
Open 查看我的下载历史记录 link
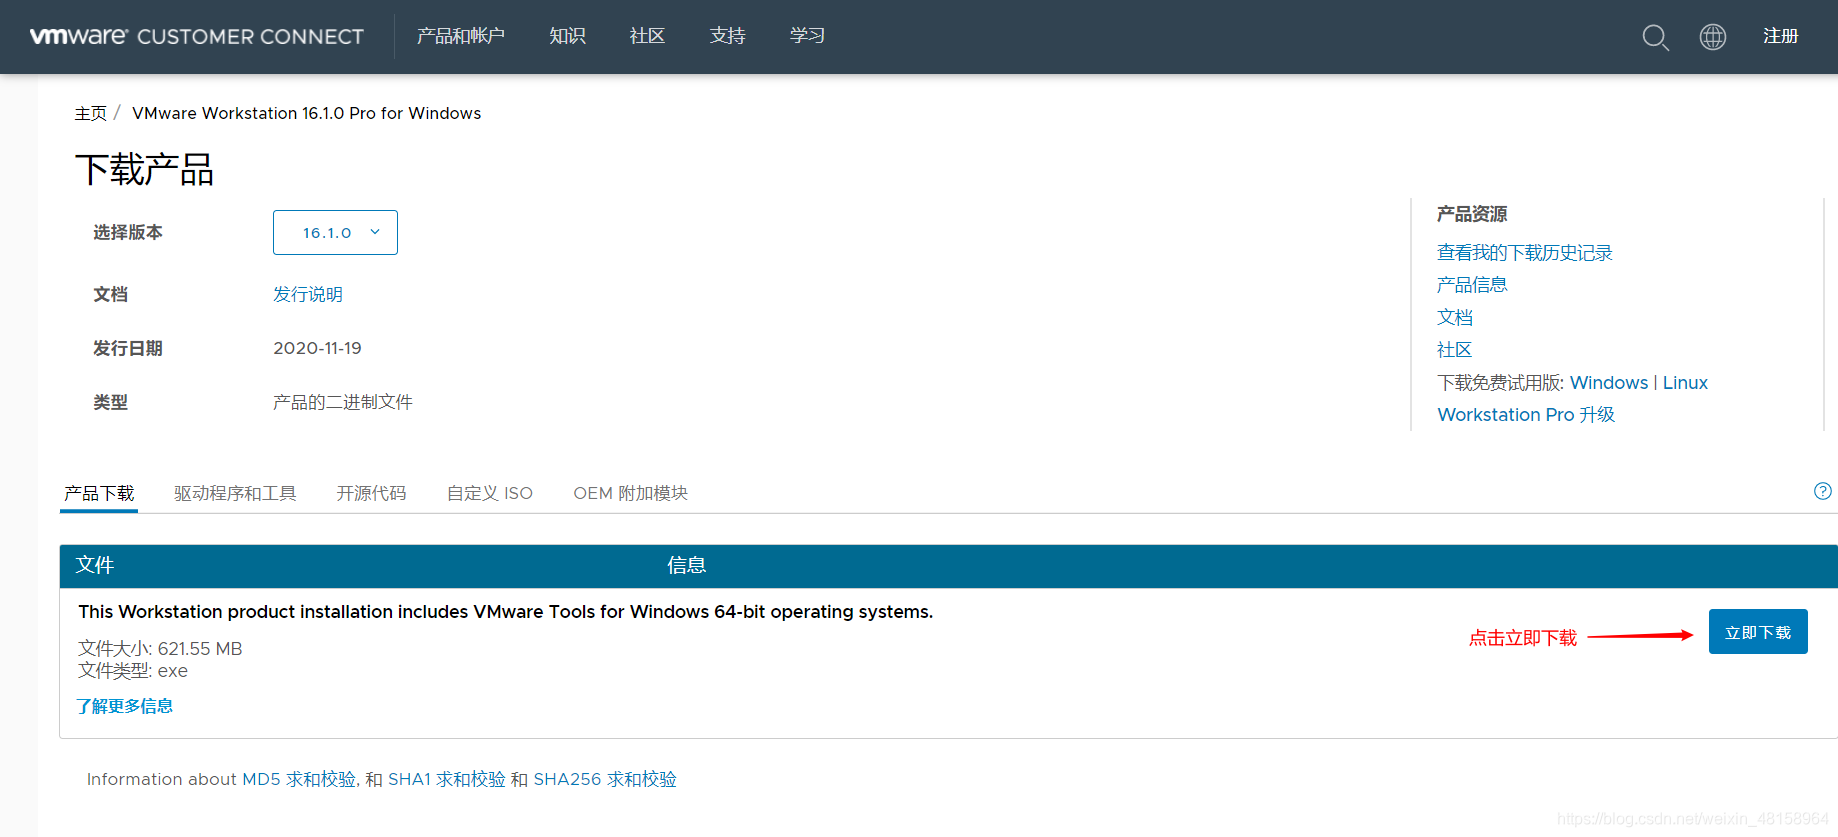(x=1524, y=253)
